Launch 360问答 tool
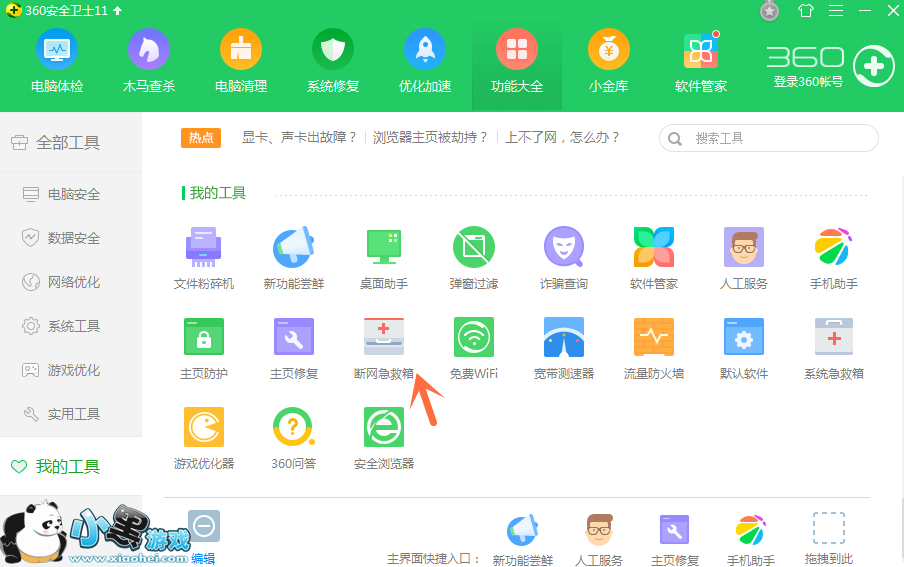This screenshot has width=904, height=567. pos(293,438)
